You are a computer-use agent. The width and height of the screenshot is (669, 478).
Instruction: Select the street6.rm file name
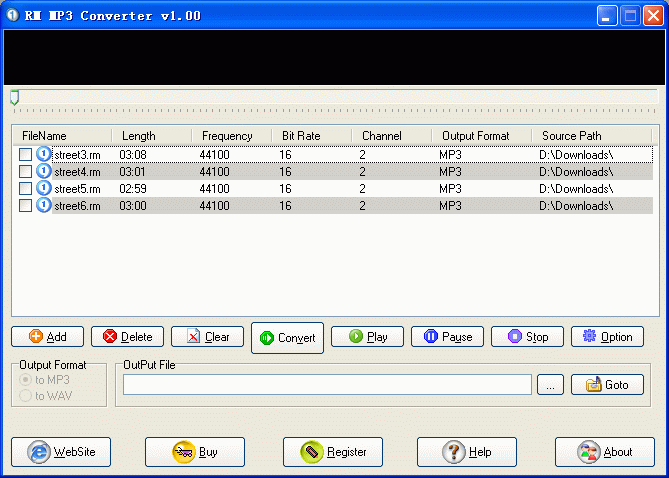(x=77, y=206)
